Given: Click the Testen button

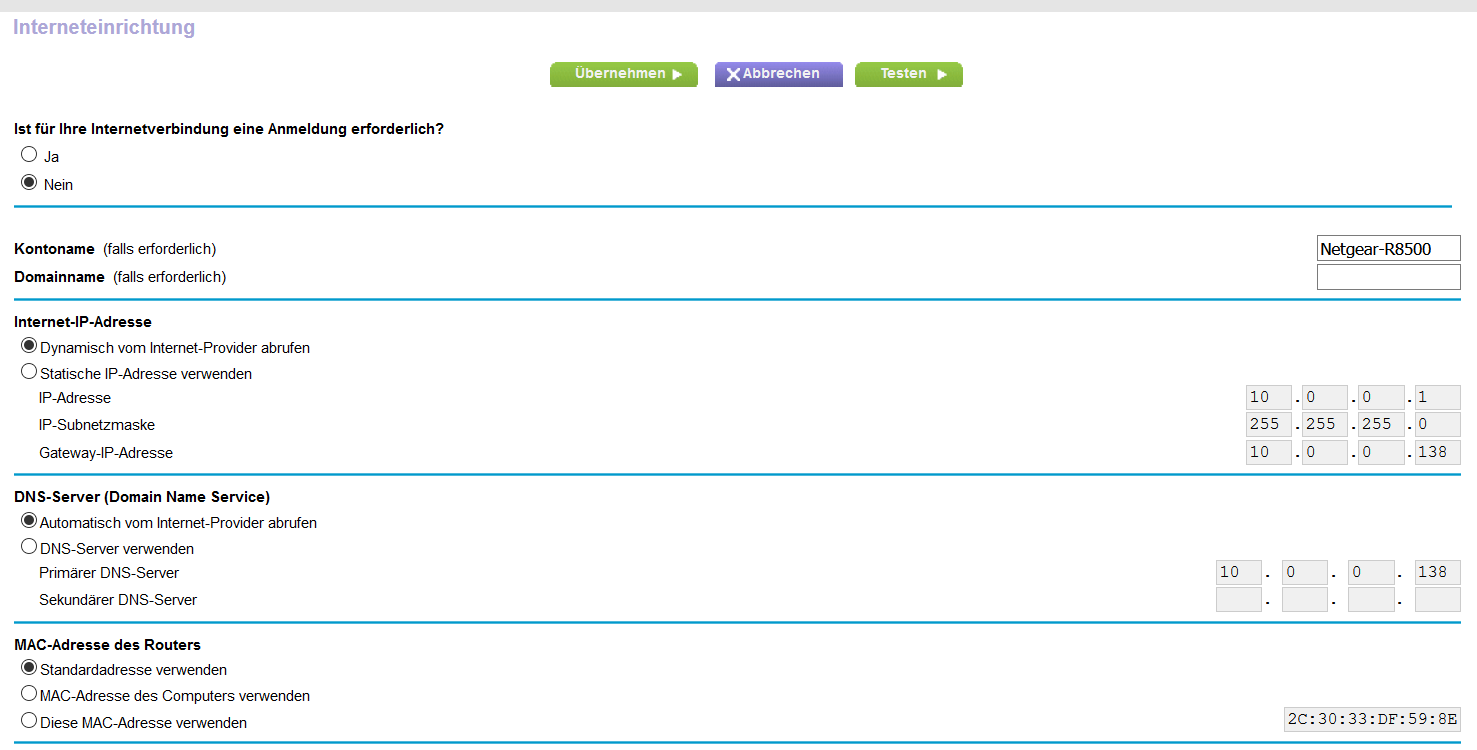Looking at the screenshot, I should pyautogui.click(x=908, y=74).
